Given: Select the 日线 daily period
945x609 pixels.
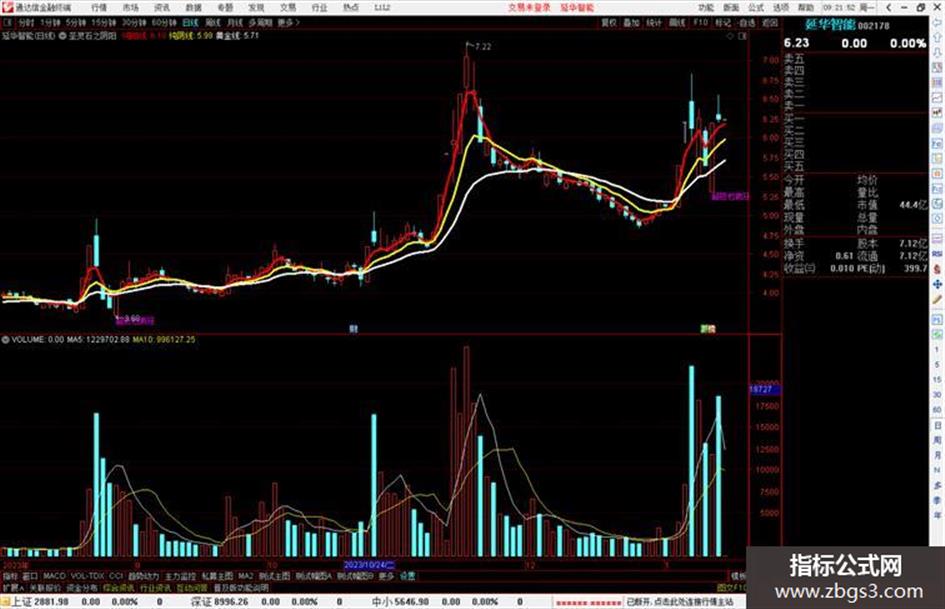Looking at the screenshot, I should tap(190, 23).
